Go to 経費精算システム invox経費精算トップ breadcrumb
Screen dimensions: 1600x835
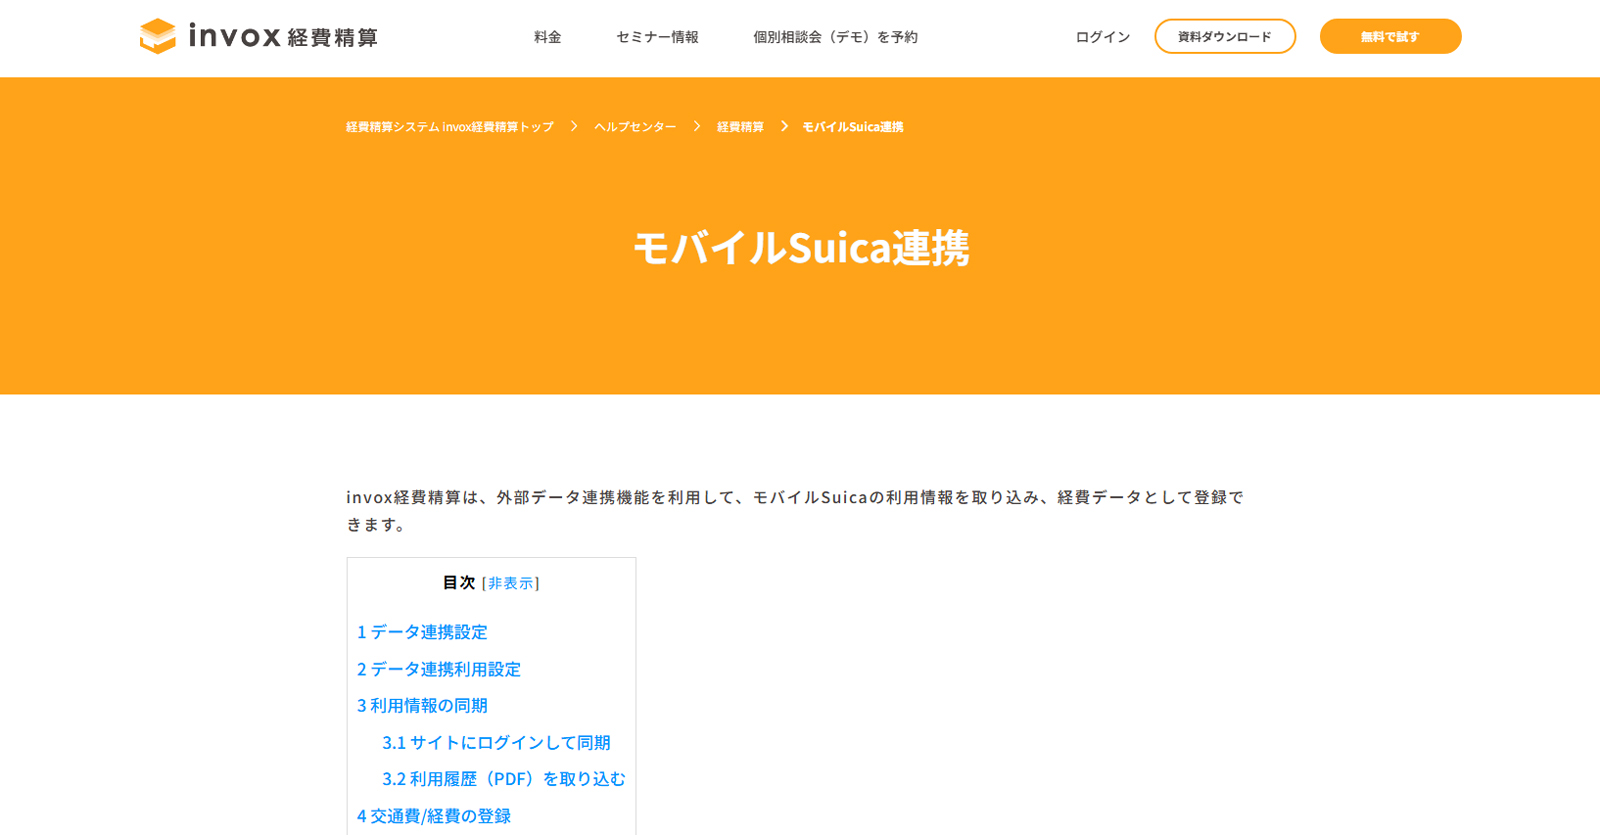[x=449, y=127]
